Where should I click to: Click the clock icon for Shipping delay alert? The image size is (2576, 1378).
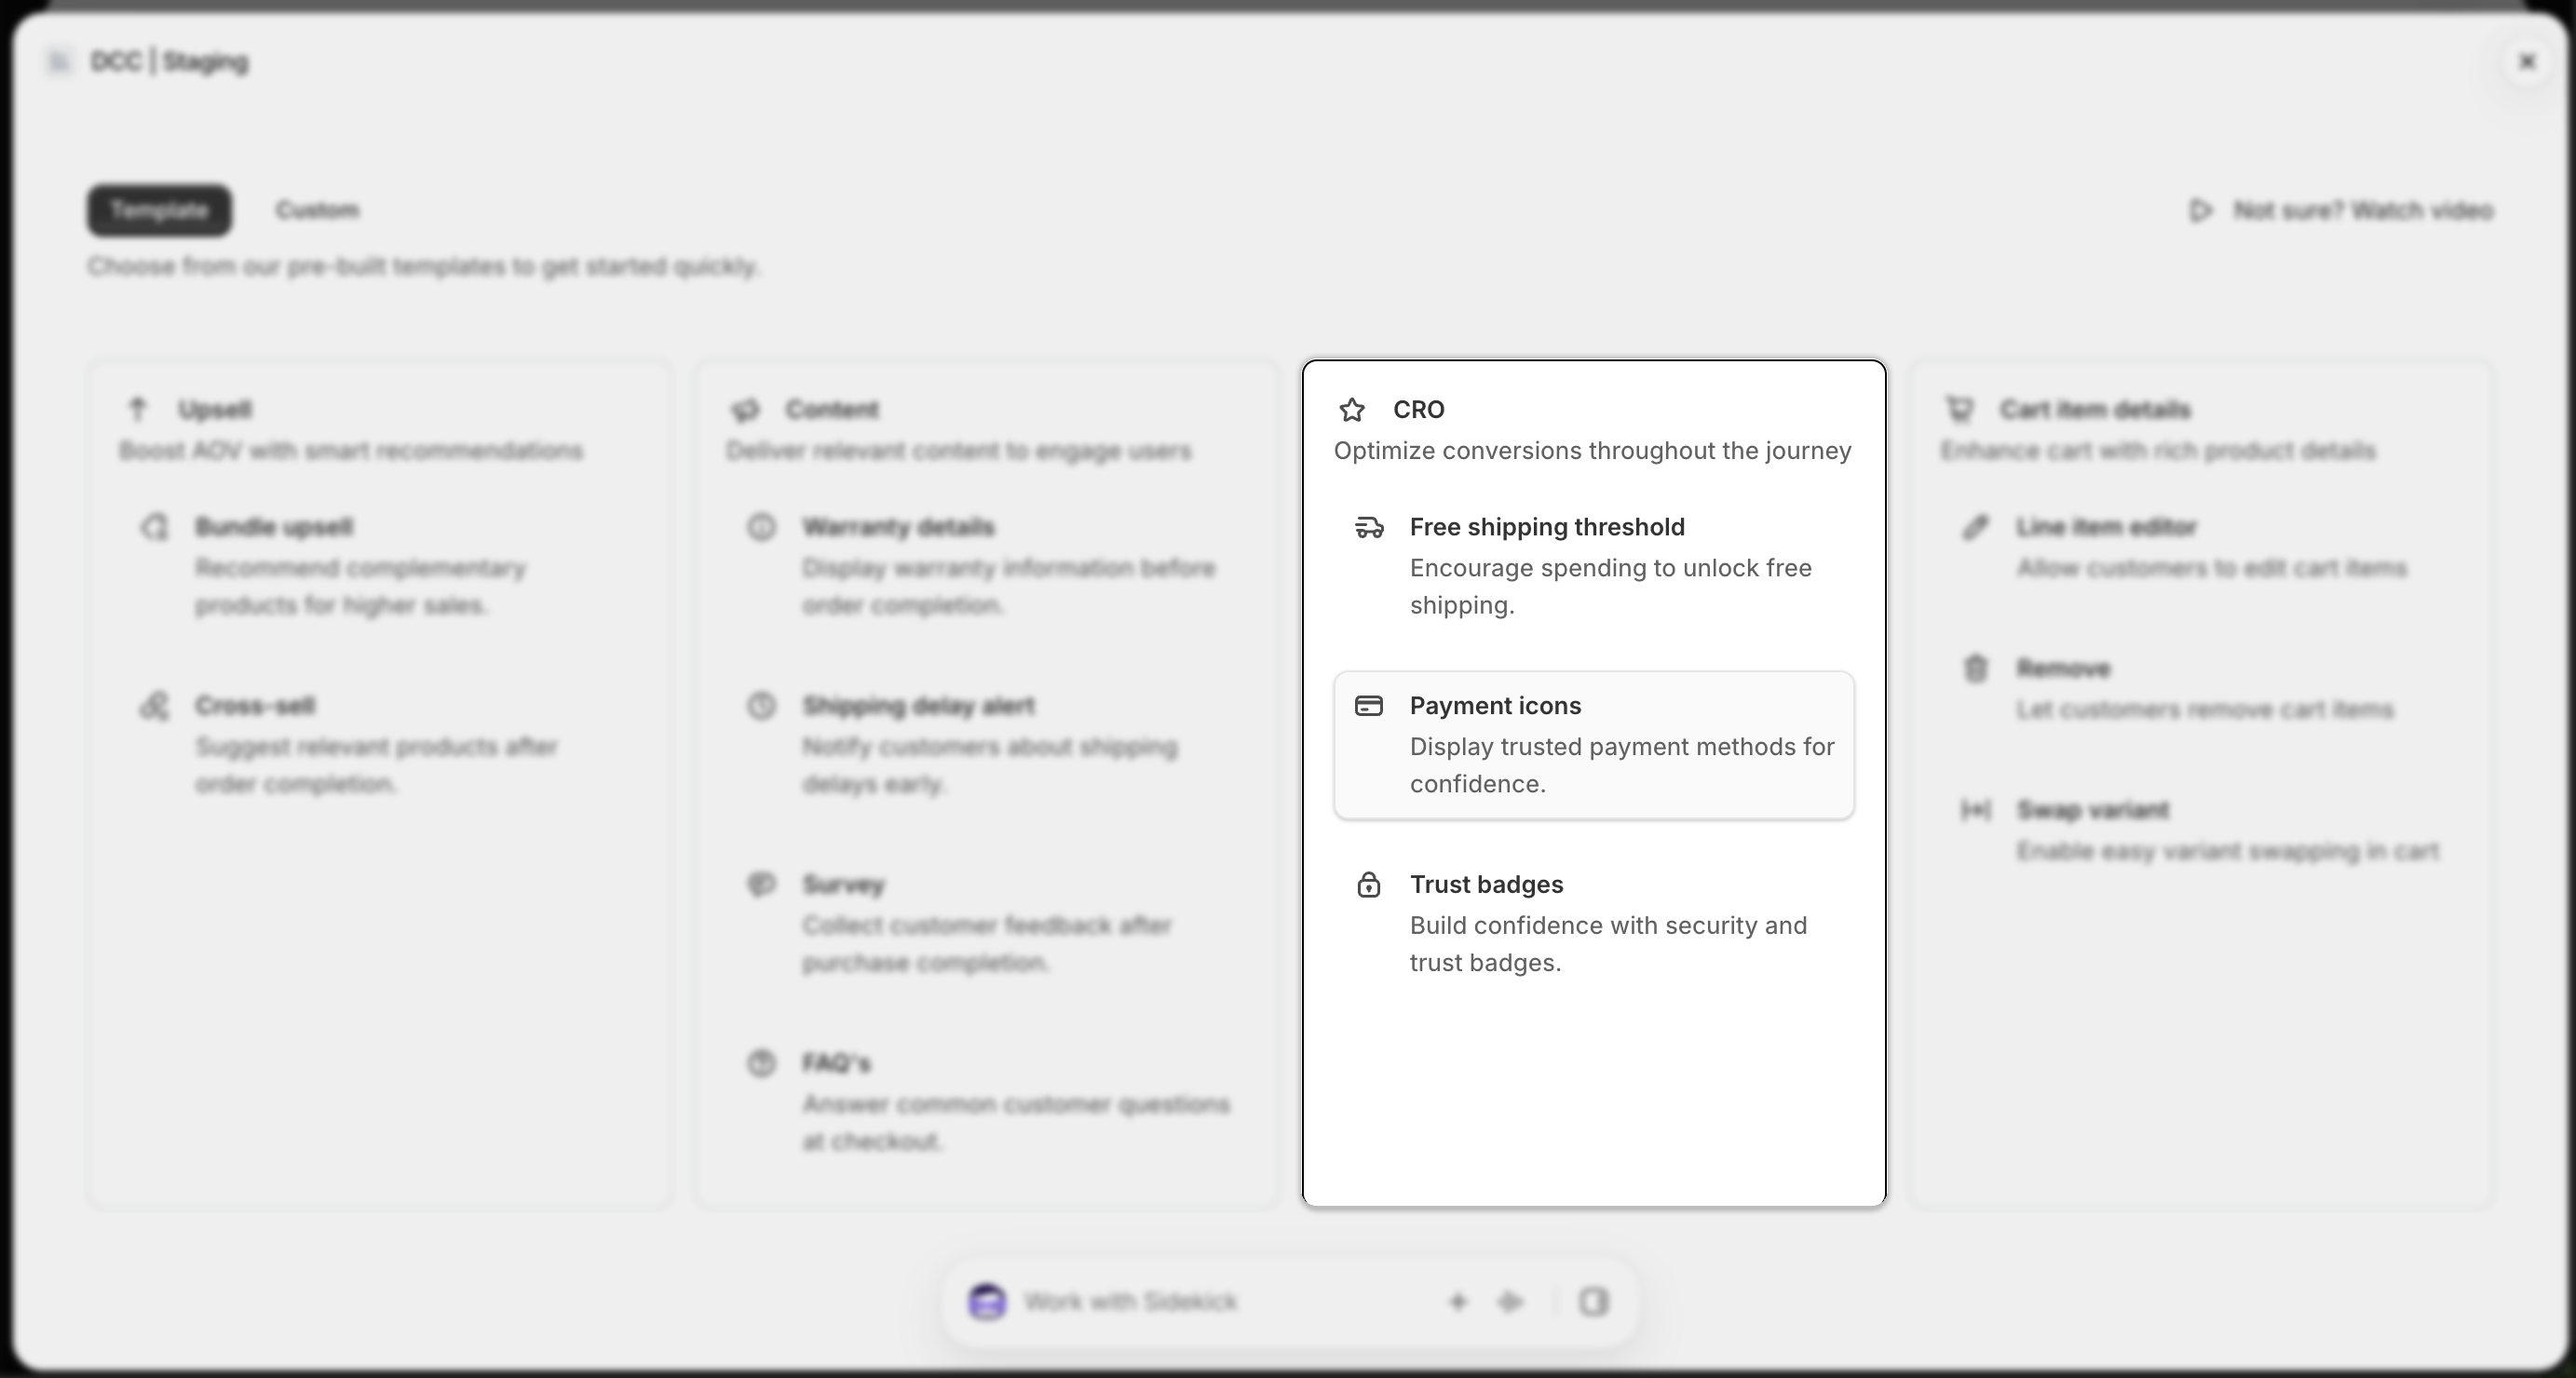(762, 706)
